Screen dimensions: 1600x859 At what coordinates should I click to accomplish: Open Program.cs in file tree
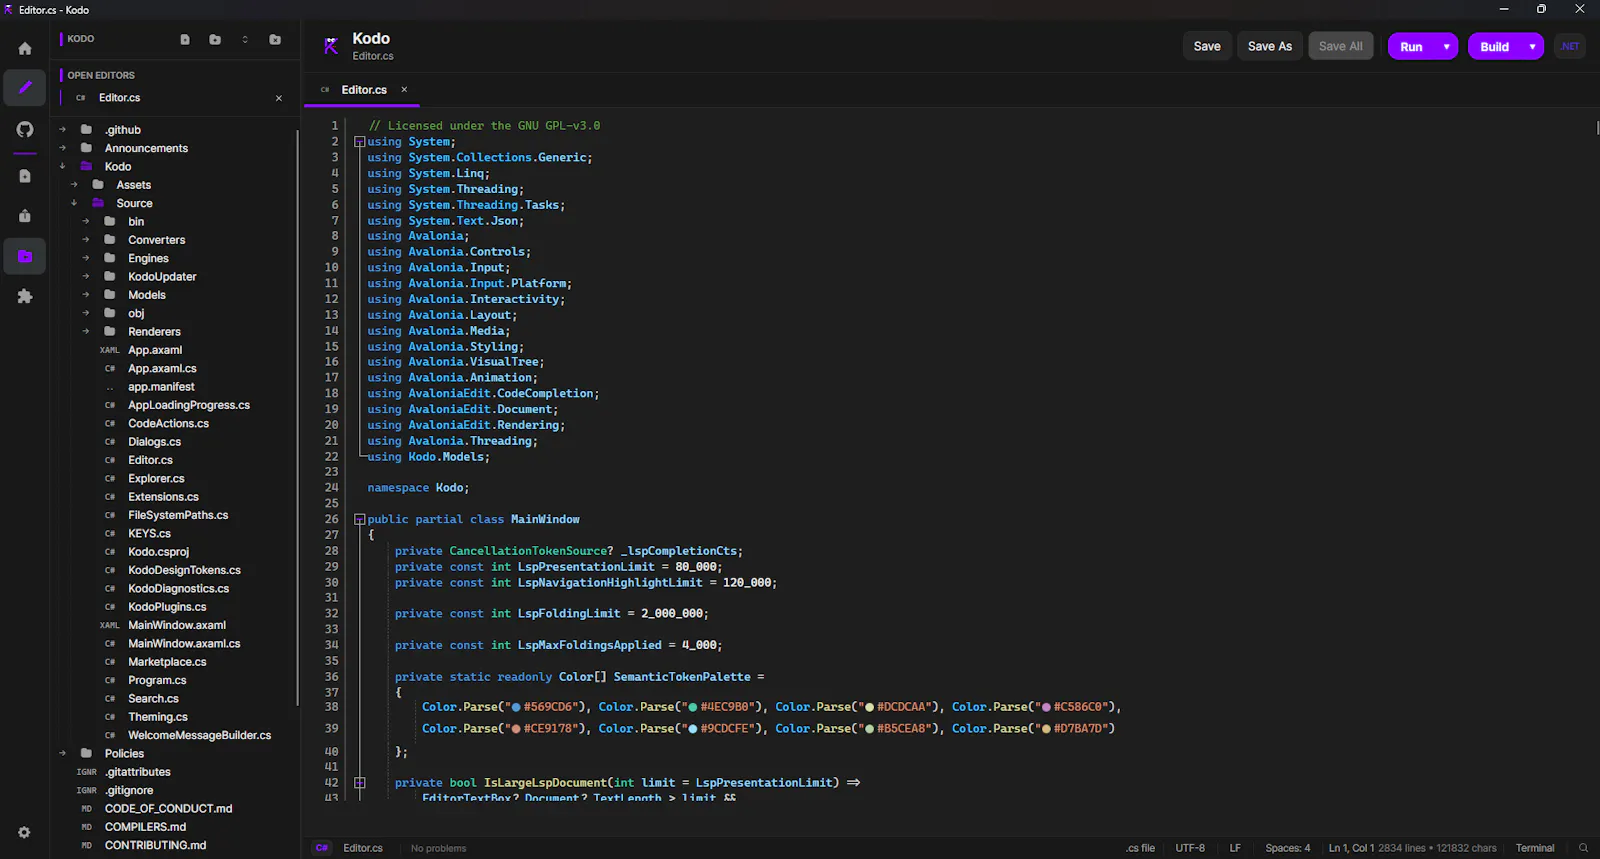point(157,681)
